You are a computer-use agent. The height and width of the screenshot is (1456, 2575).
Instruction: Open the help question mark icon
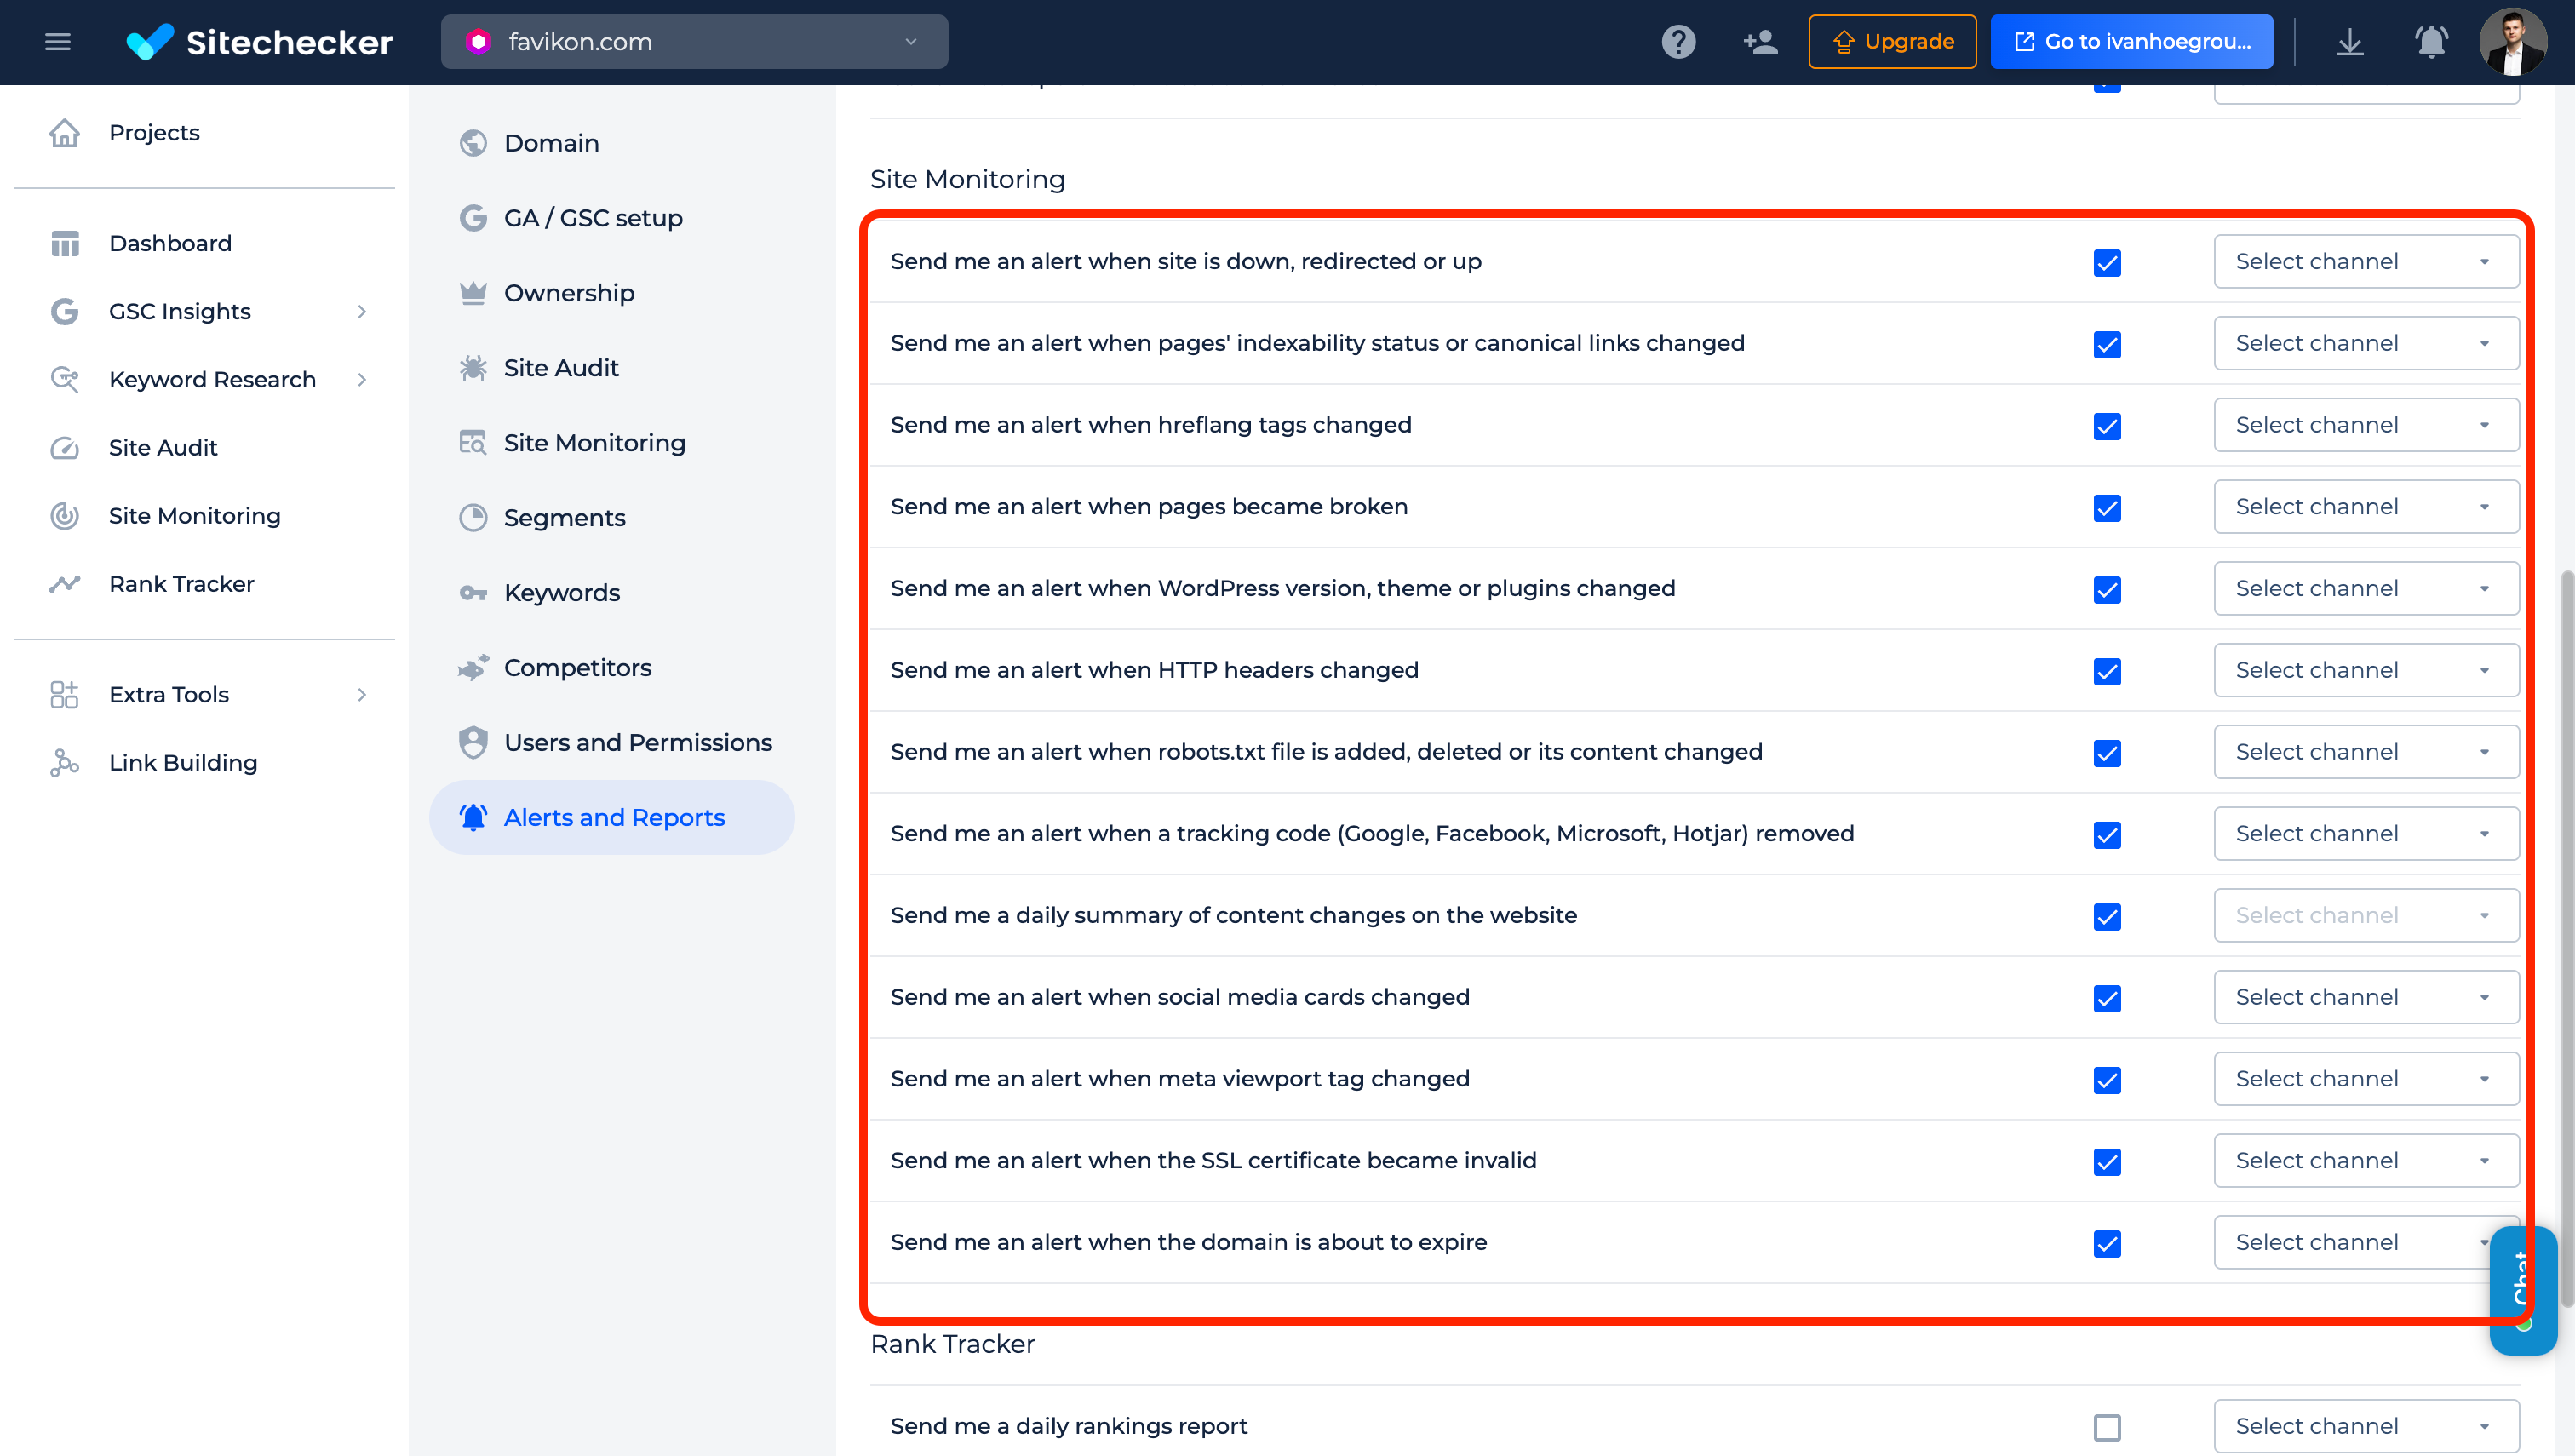tap(1678, 41)
